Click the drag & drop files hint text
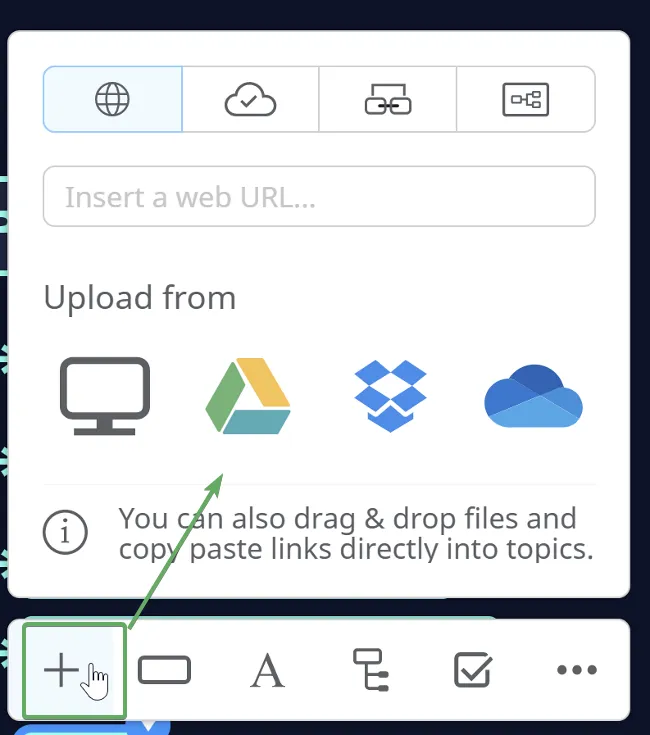650x735 pixels. [x=356, y=533]
